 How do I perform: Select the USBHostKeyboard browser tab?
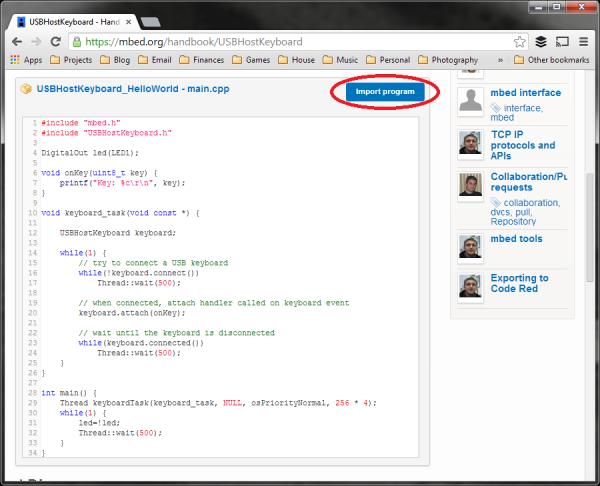point(73,22)
